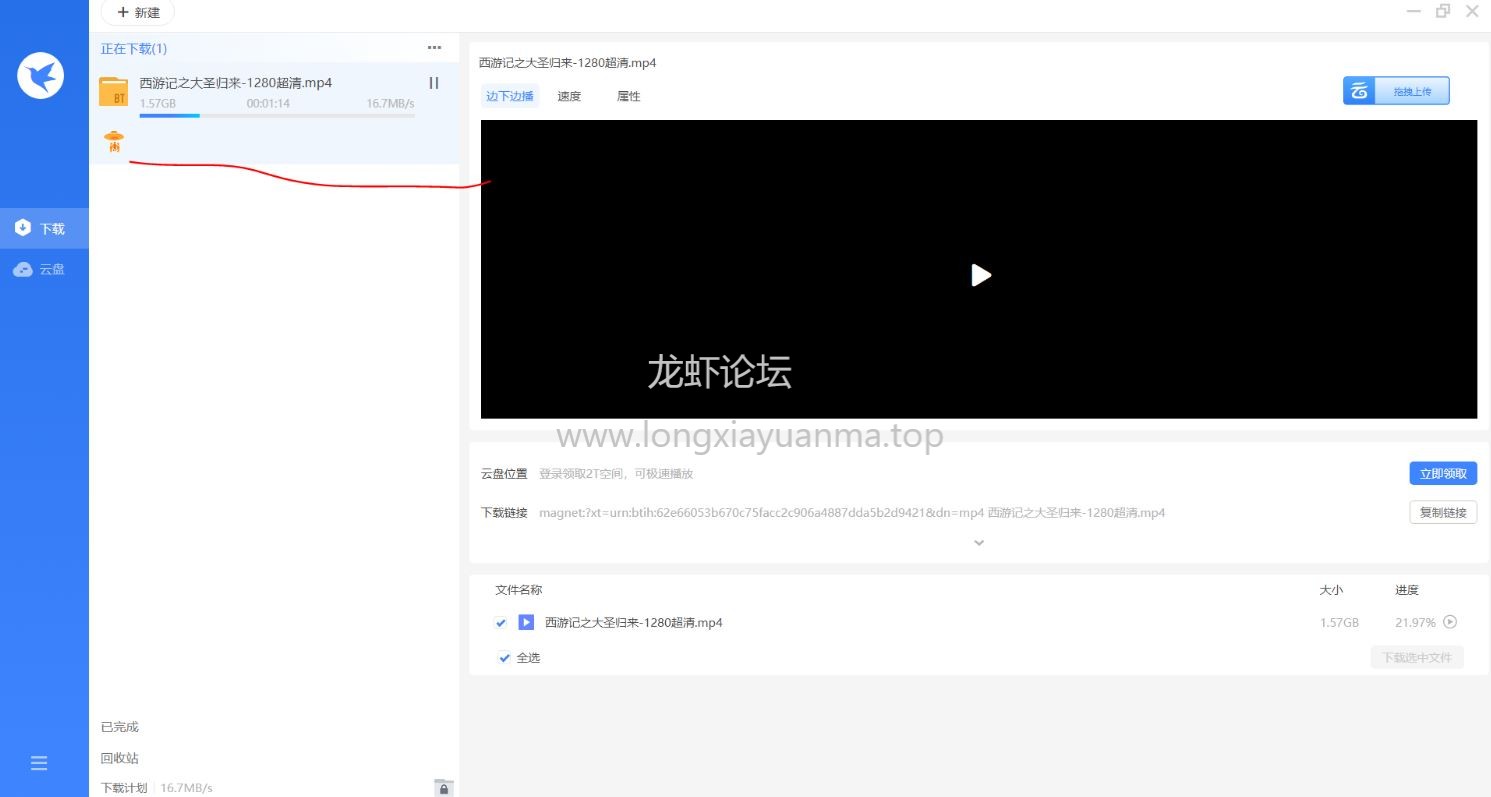Image resolution: width=1491 pixels, height=797 pixels.
Task: Restore the window with restore button
Action: tap(1443, 11)
